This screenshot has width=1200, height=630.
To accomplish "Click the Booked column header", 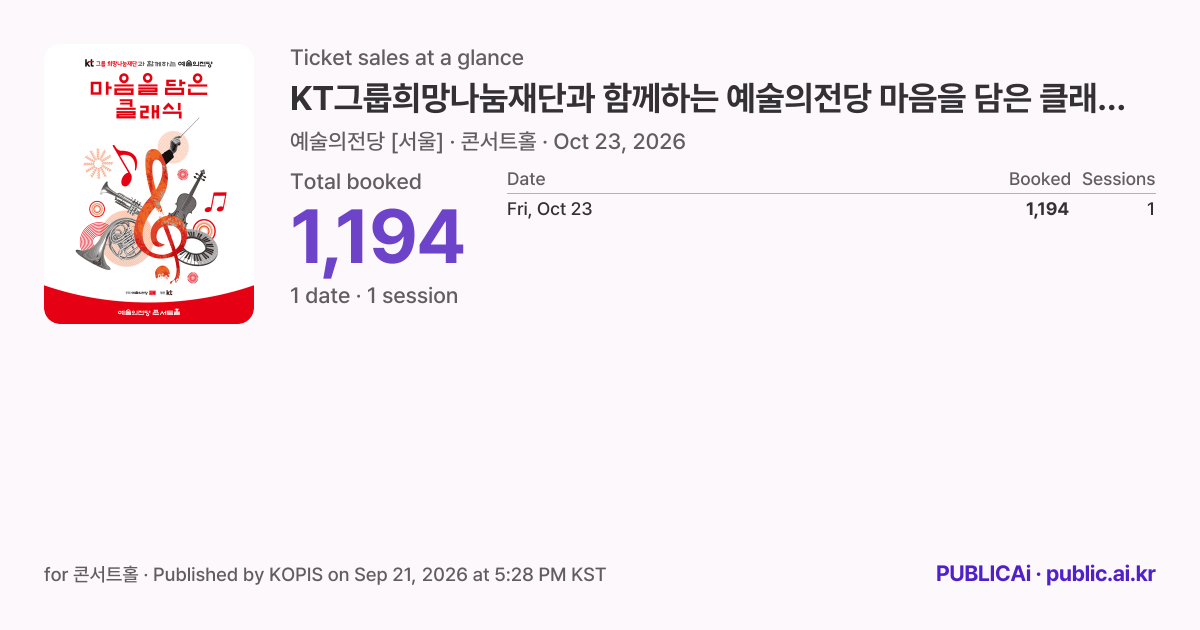I will click(x=1039, y=179).
